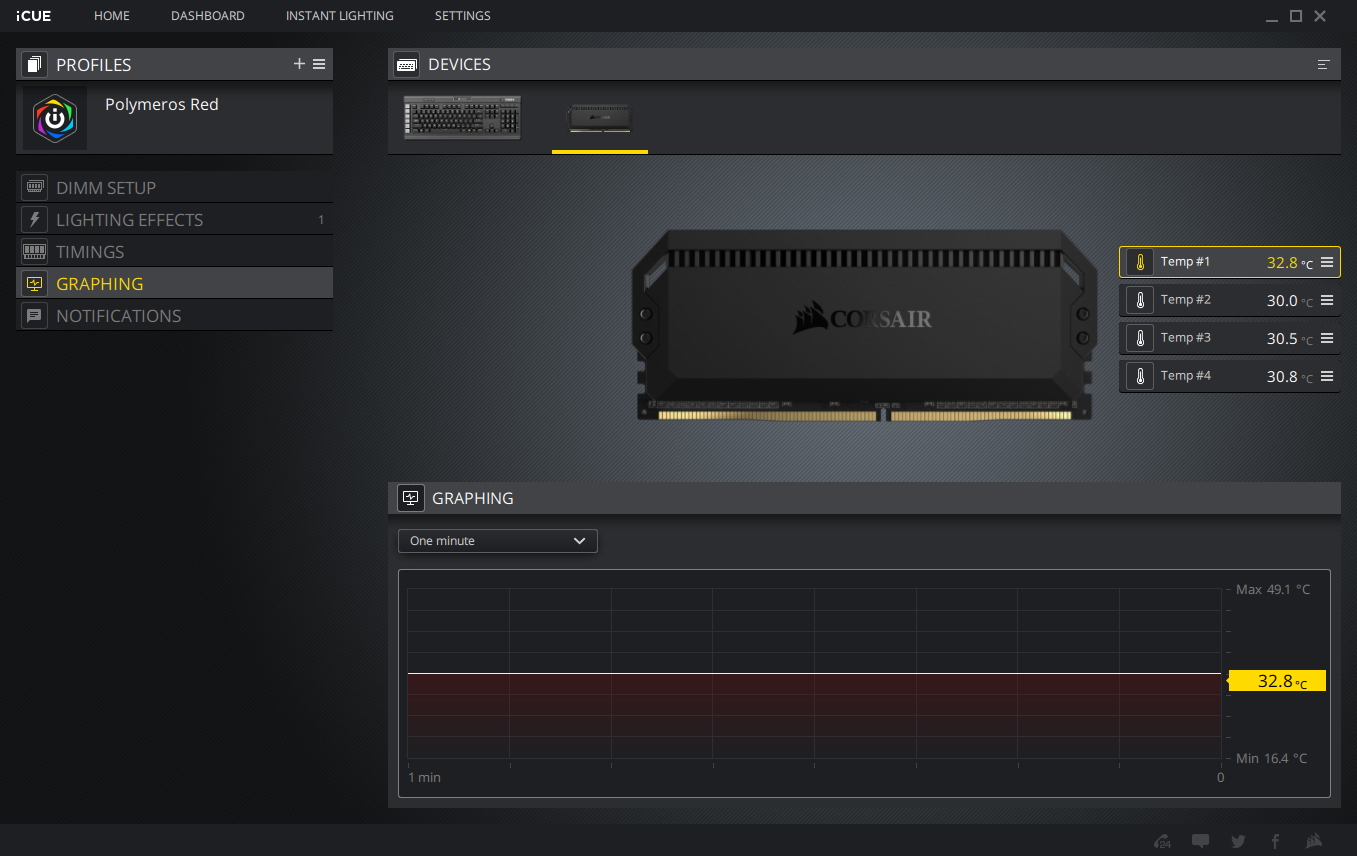Open the Dashboard tab
Viewport: 1357px width, 856px height.
208,16
